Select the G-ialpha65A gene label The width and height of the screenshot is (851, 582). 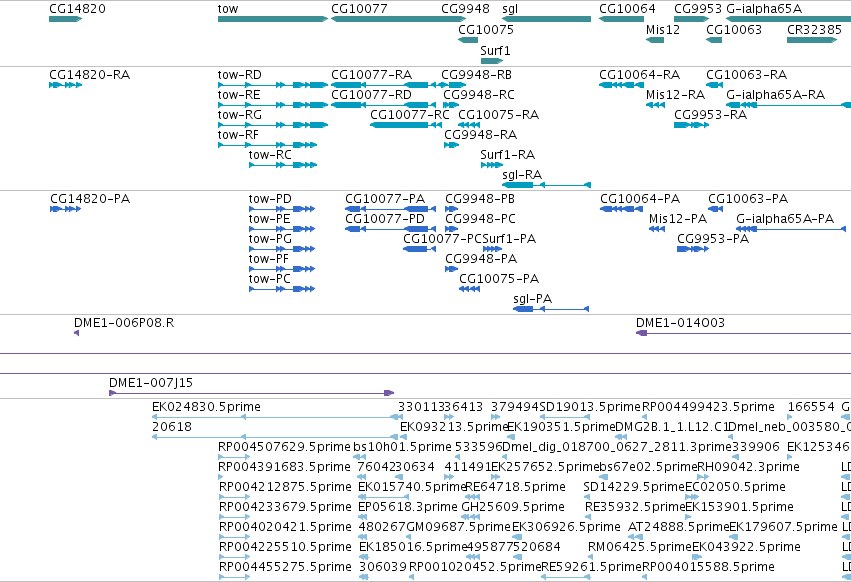coord(764,9)
